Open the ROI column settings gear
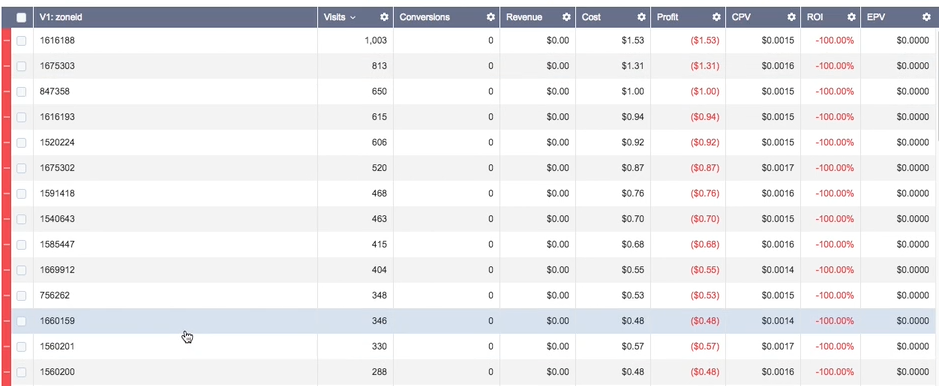The image size is (939, 386). point(851,17)
